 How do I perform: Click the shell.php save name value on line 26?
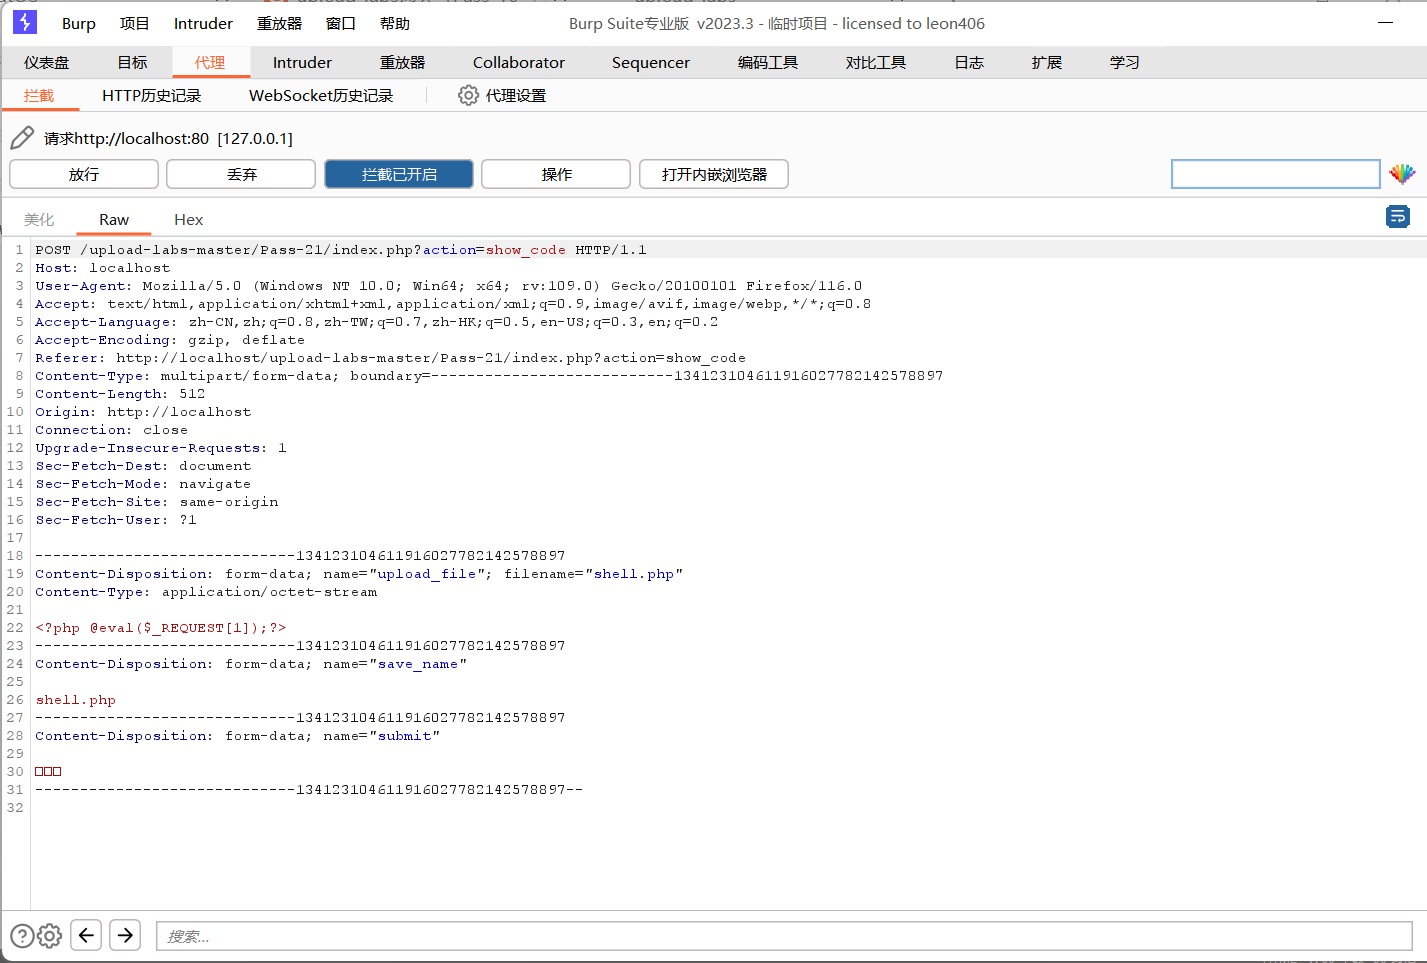[x=76, y=700]
